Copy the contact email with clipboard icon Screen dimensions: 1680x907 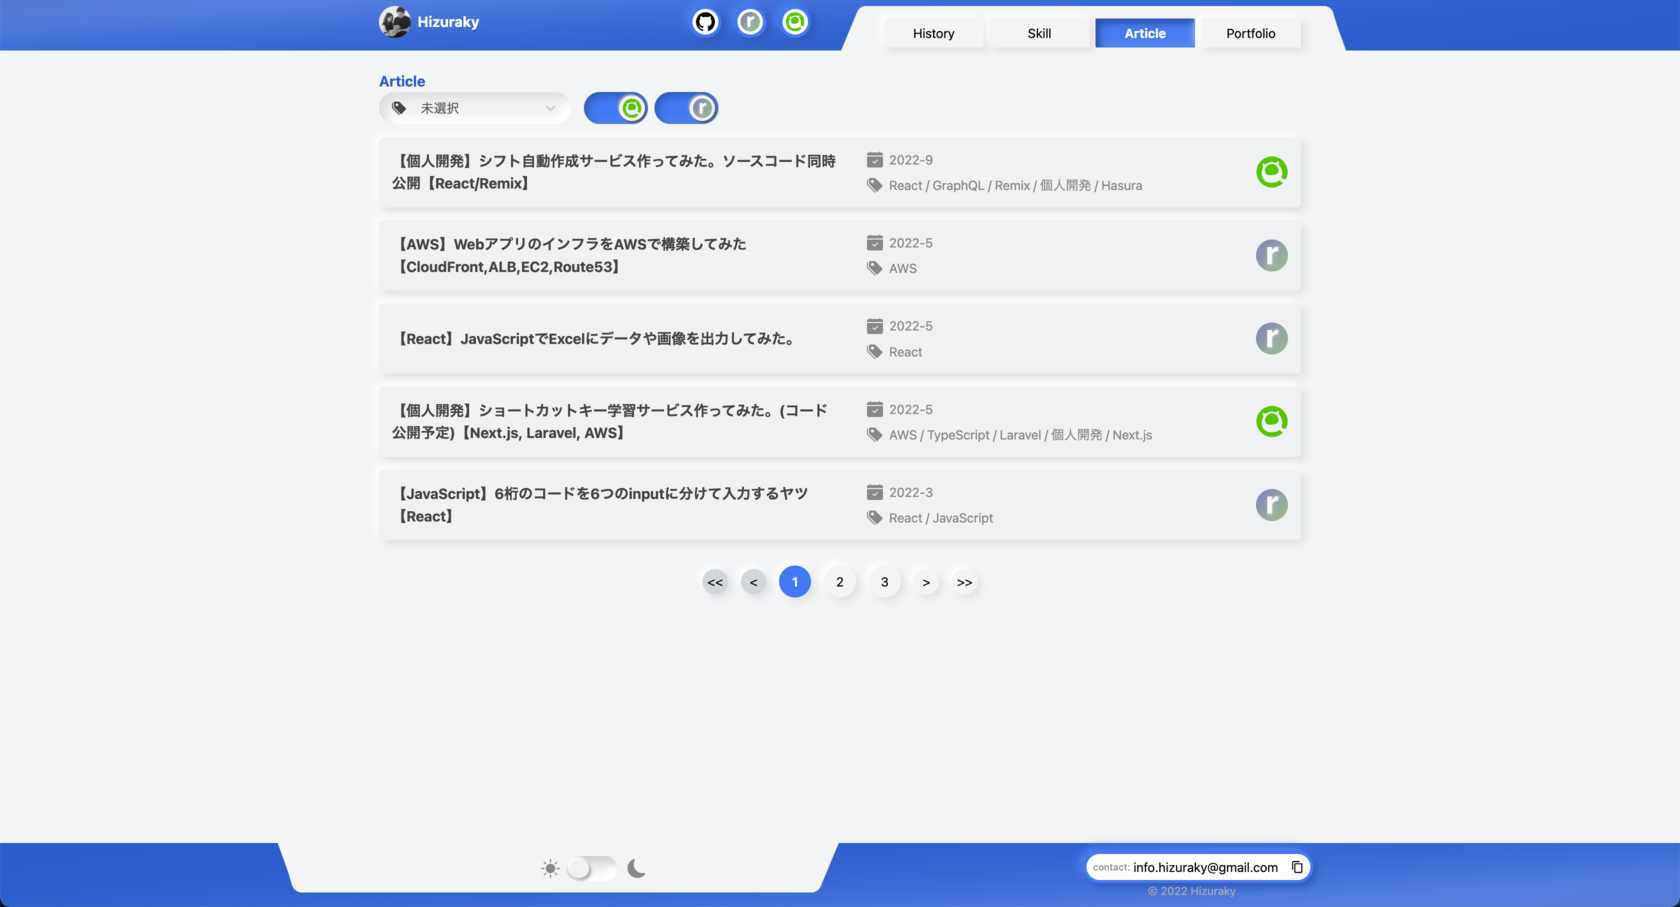[1297, 867]
